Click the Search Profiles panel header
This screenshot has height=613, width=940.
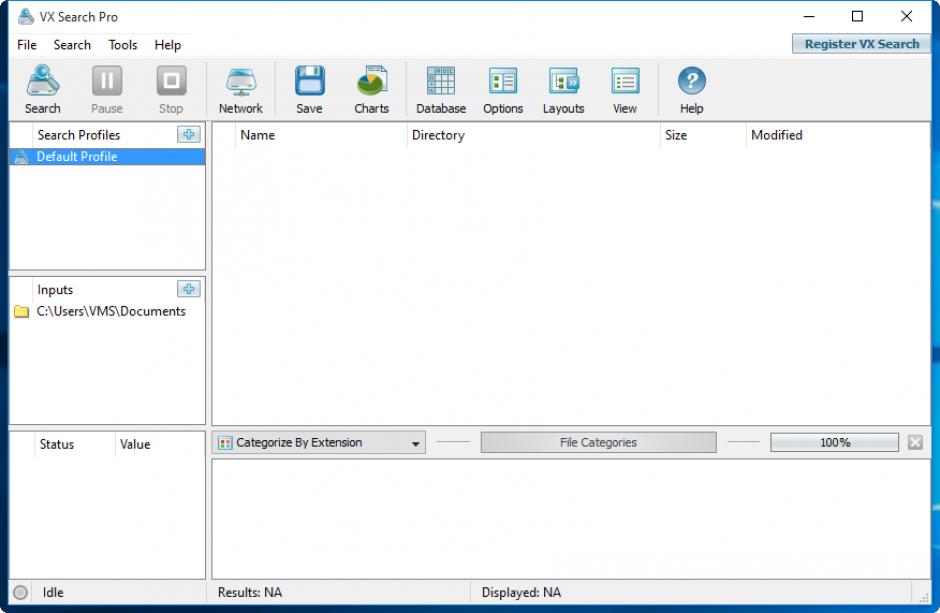pyautogui.click(x=79, y=135)
